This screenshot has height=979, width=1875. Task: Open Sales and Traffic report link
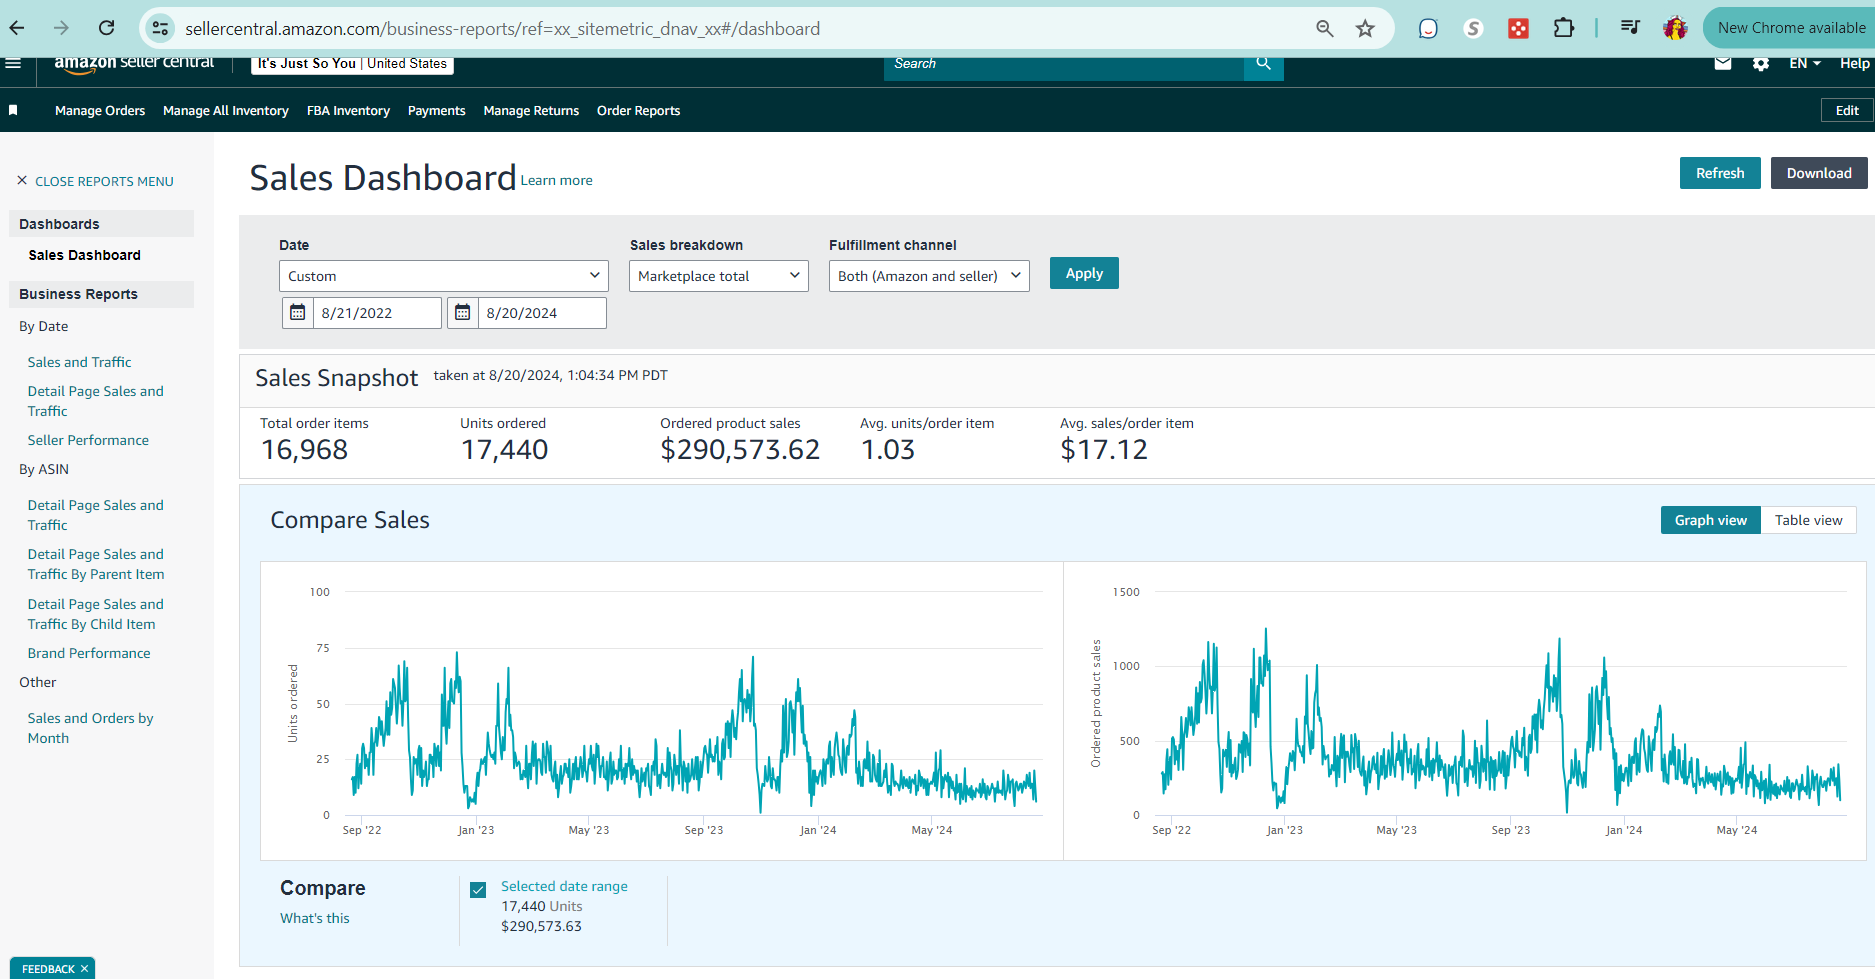[x=79, y=362]
